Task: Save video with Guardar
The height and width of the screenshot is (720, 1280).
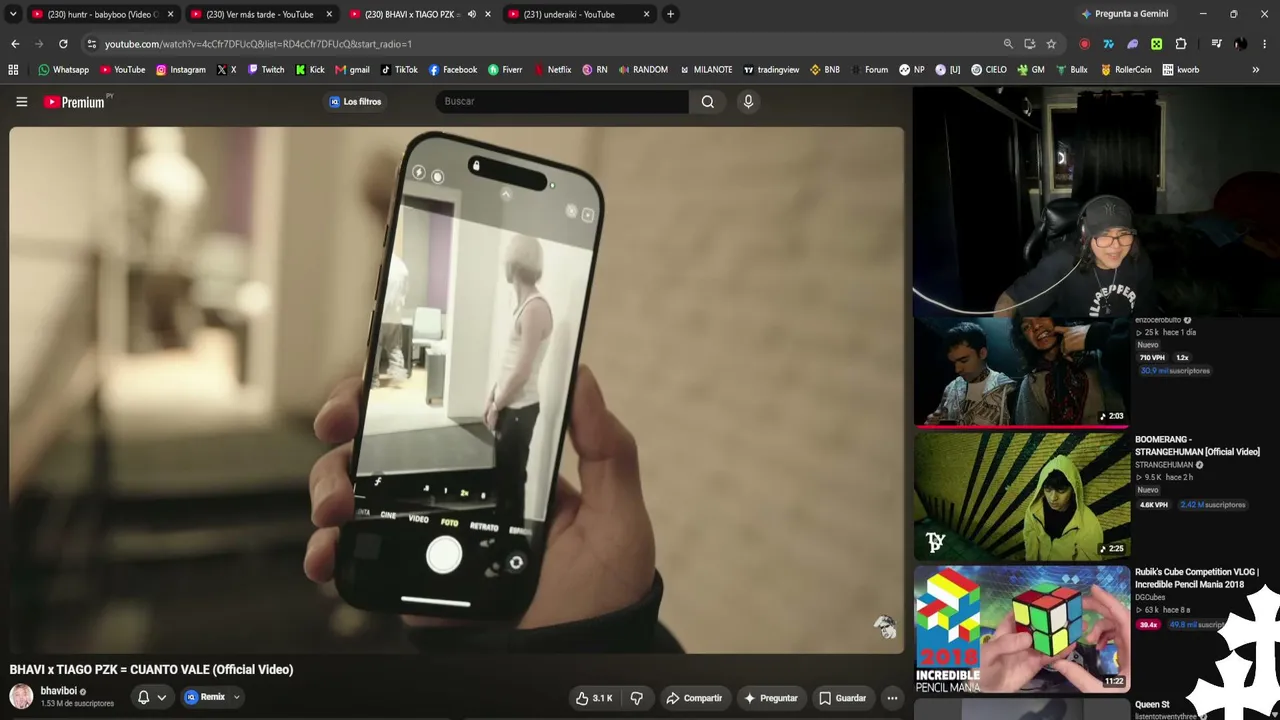Action: (842, 698)
